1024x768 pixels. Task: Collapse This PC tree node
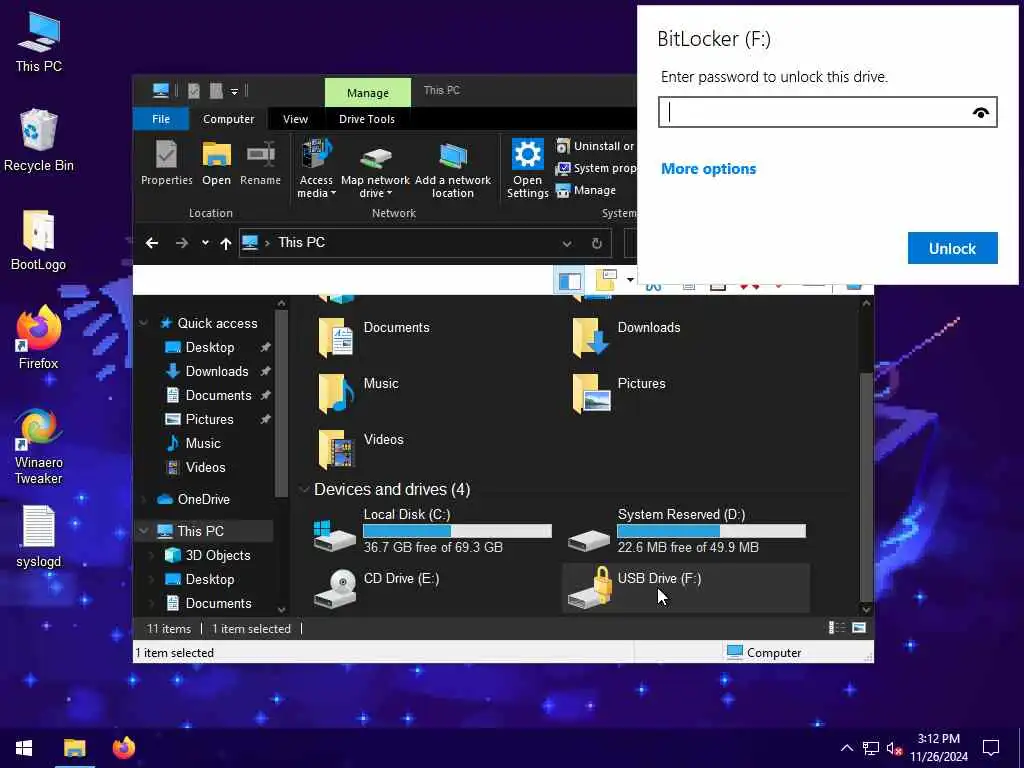(144, 531)
